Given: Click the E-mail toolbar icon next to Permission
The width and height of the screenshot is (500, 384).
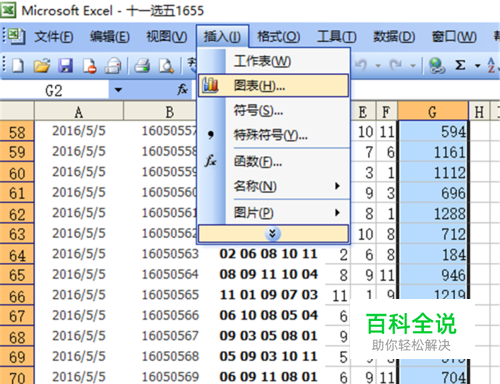Looking at the screenshot, I should (113, 65).
